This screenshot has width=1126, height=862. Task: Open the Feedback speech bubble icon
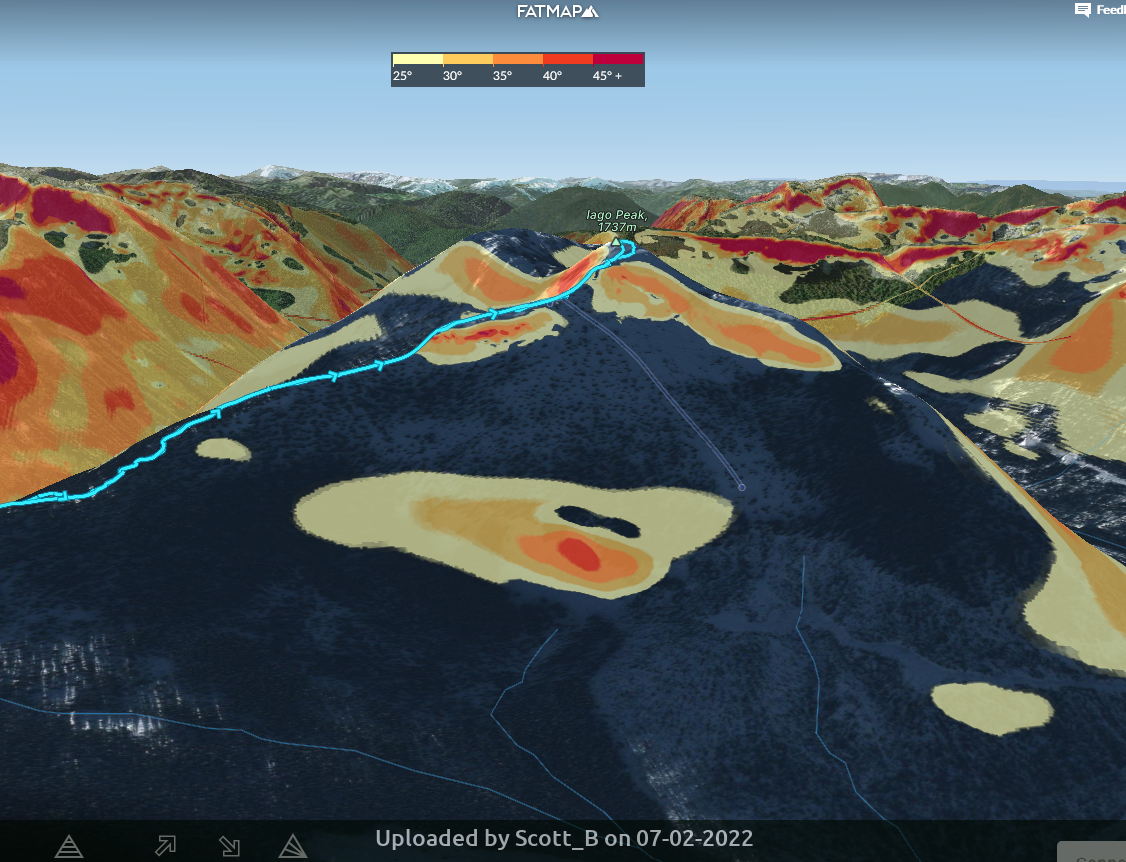(x=1082, y=10)
